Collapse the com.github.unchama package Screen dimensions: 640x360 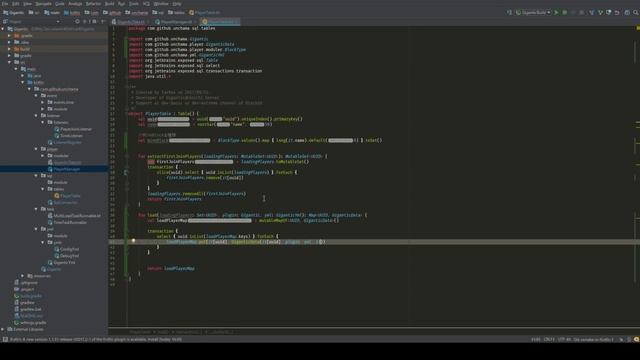pos(29,89)
